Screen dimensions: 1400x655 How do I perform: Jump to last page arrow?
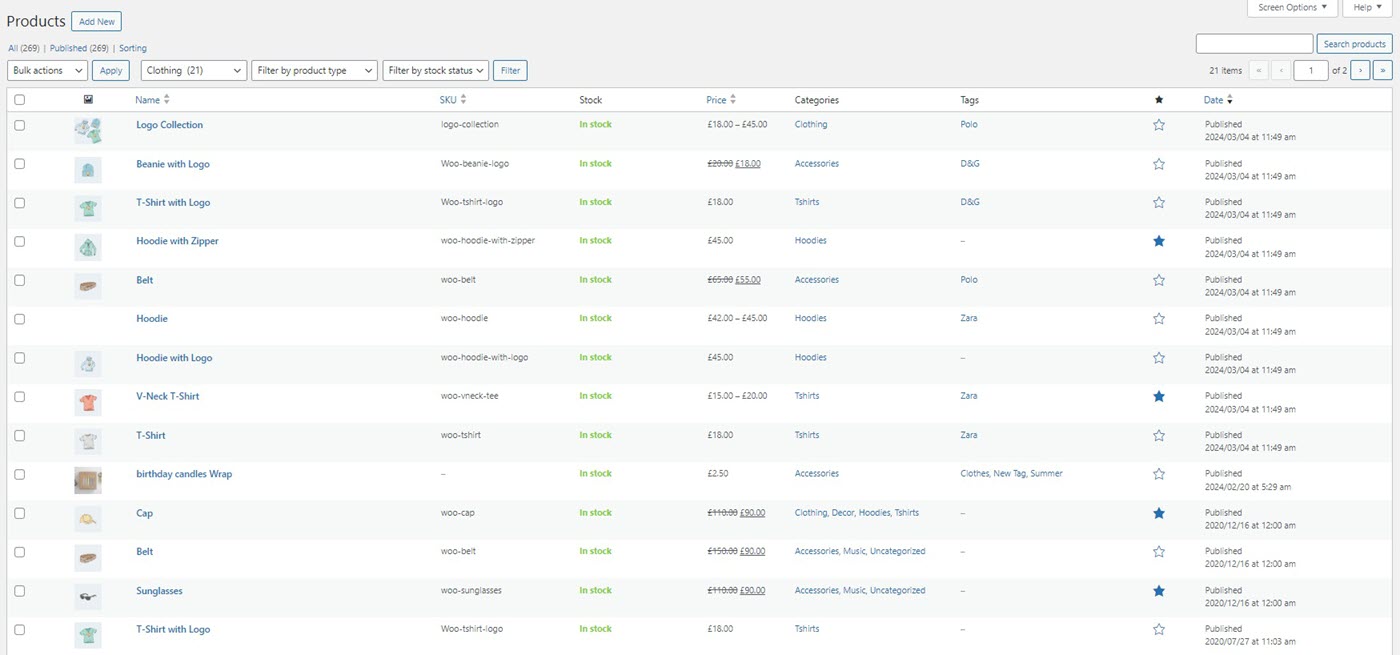click(x=1383, y=70)
